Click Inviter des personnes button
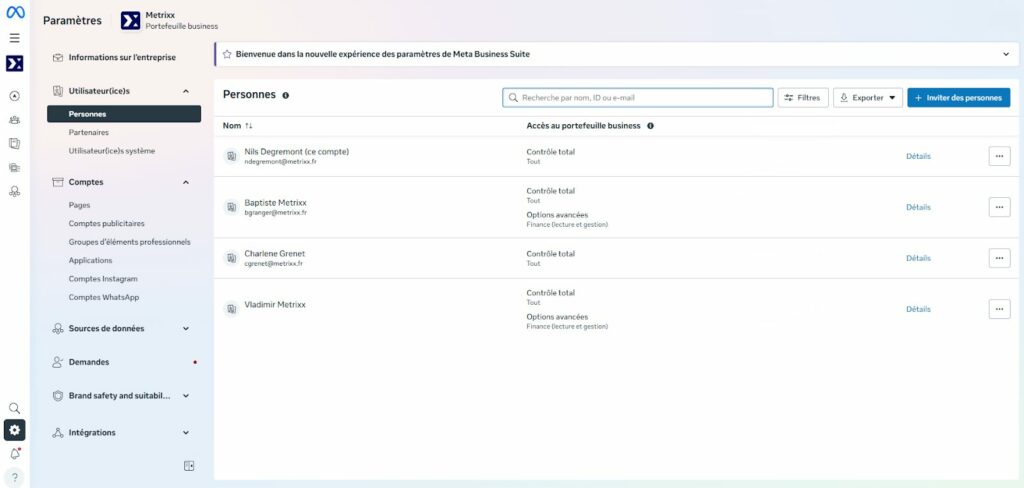The image size is (1024, 488). (958, 98)
